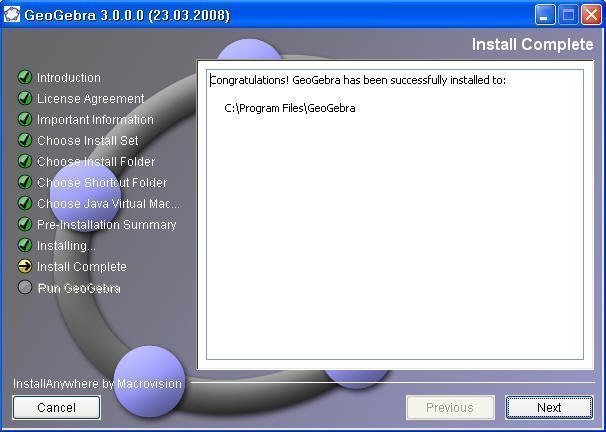
Task: Click the Pre-Installation Summary step label
Action: [107, 225]
